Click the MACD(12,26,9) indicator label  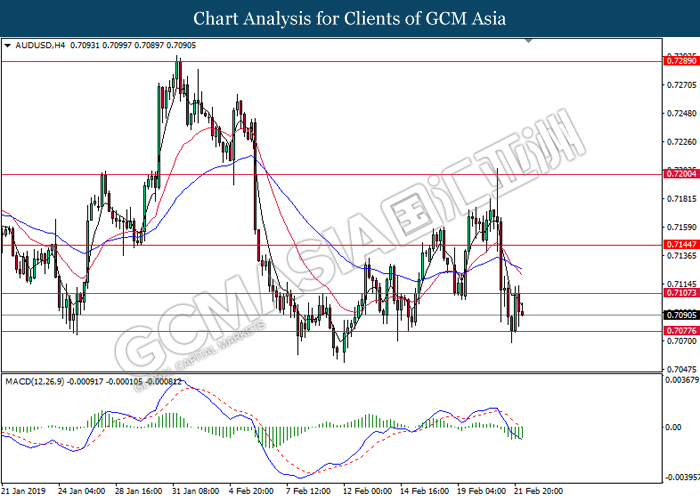[35, 382]
